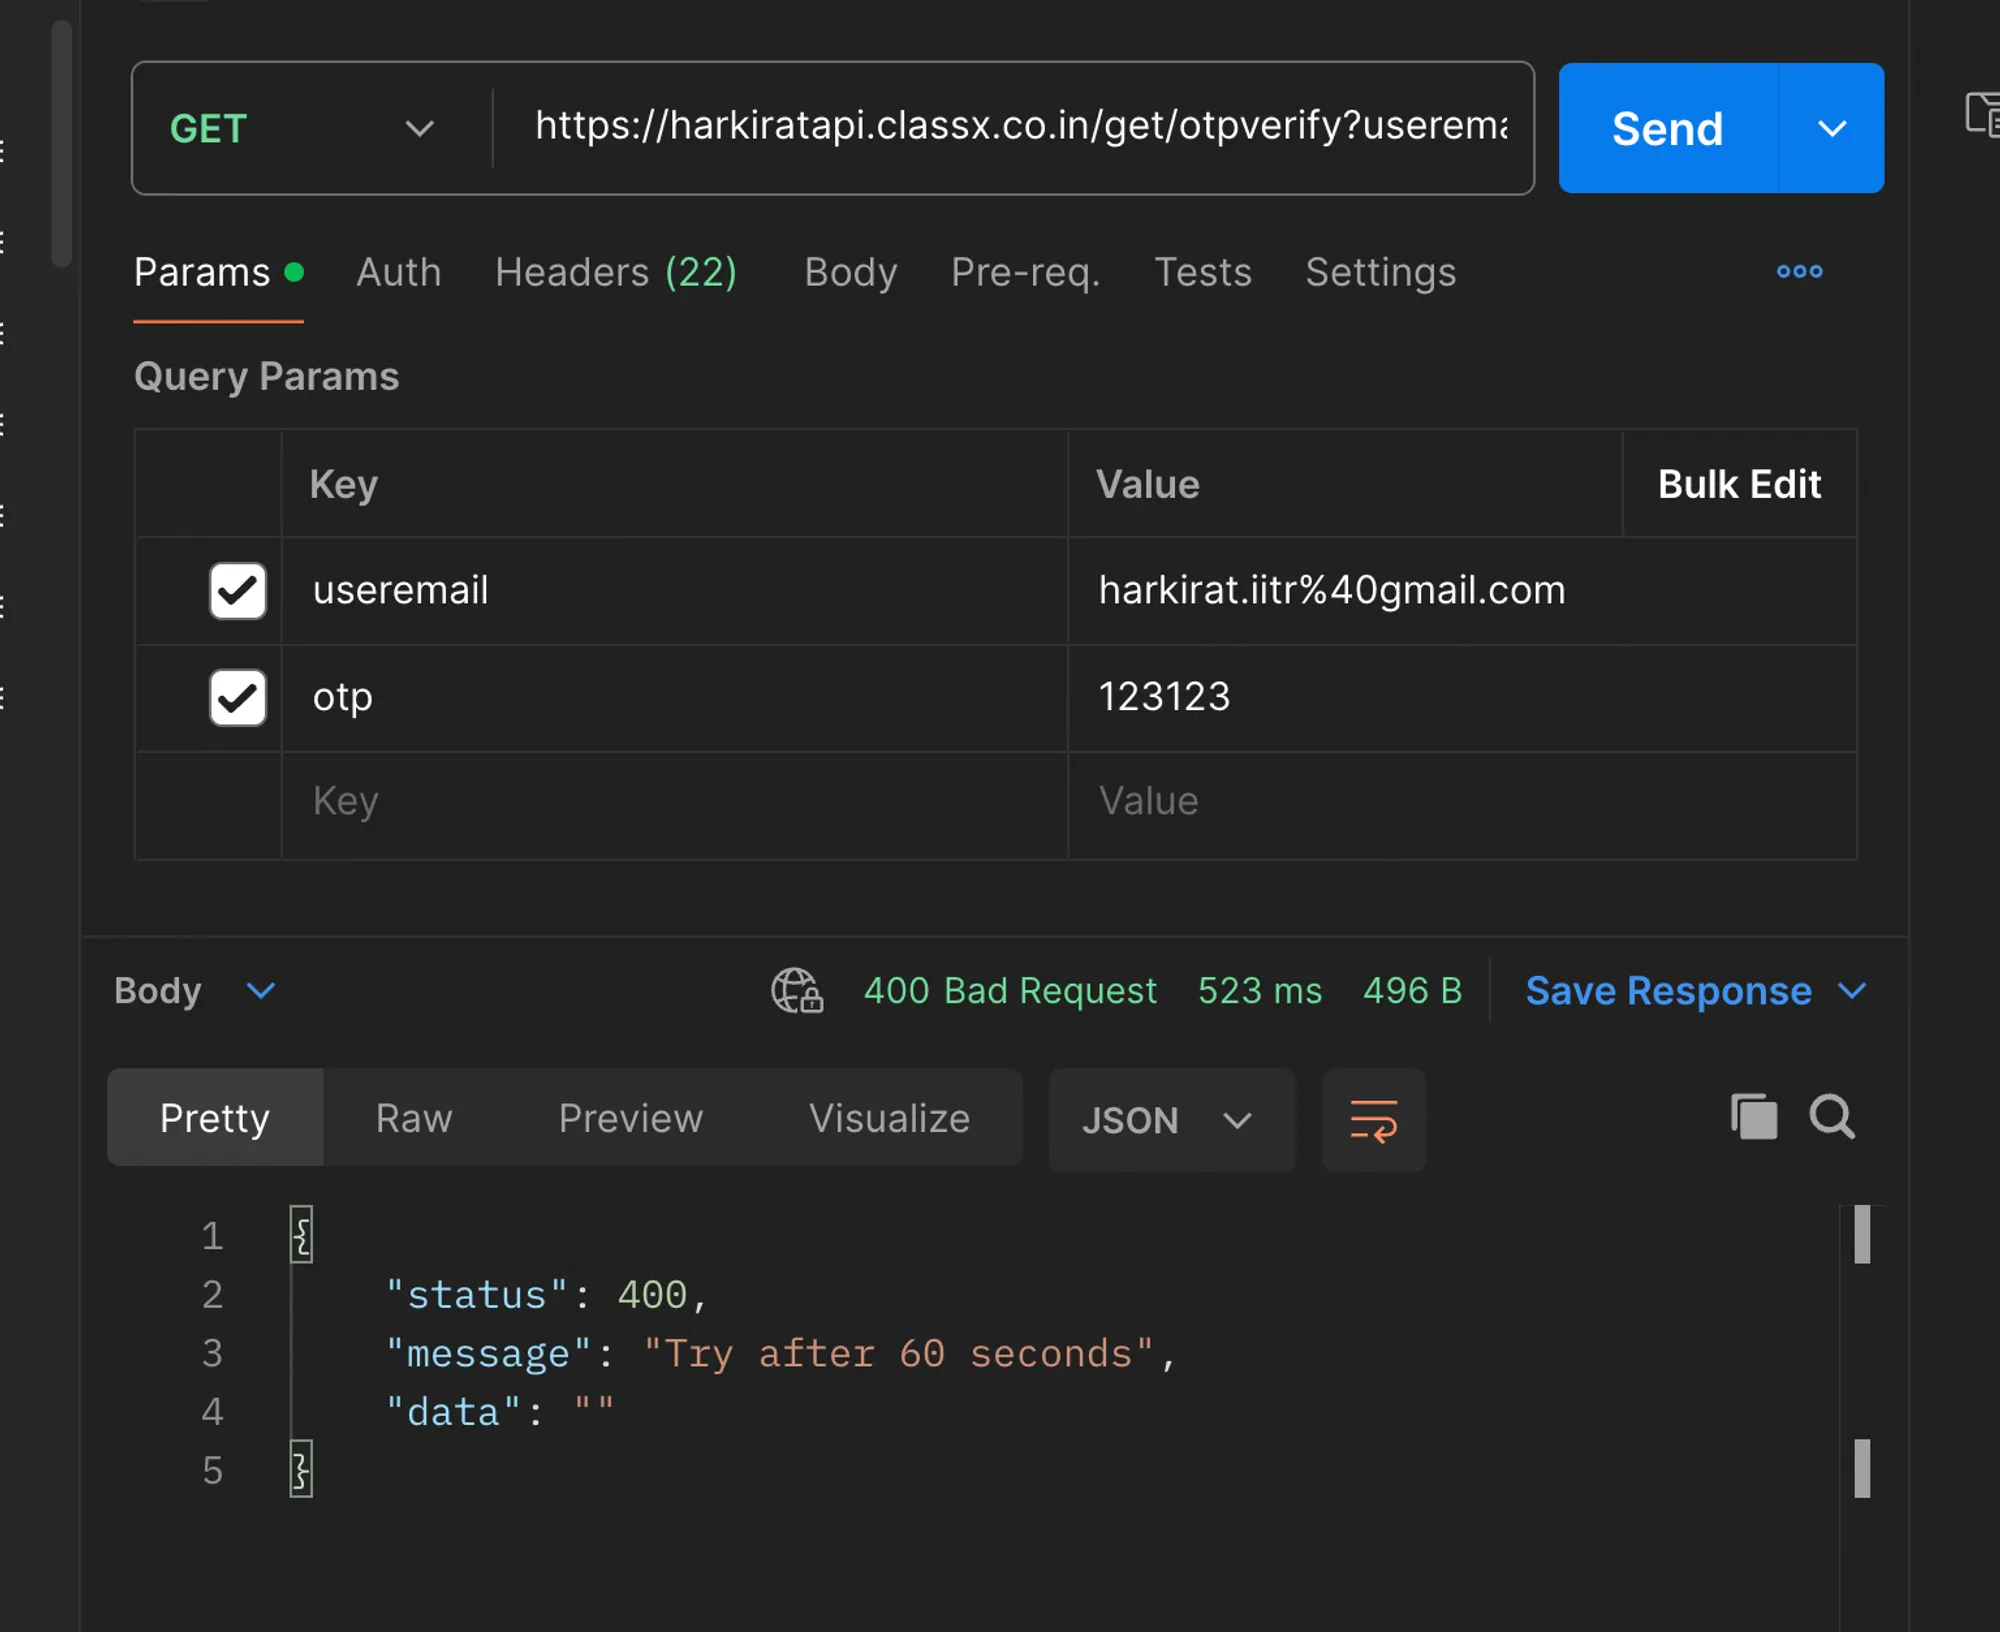Click the request URL field
Screen dimensions: 2000x1632
[x=1020, y=126]
